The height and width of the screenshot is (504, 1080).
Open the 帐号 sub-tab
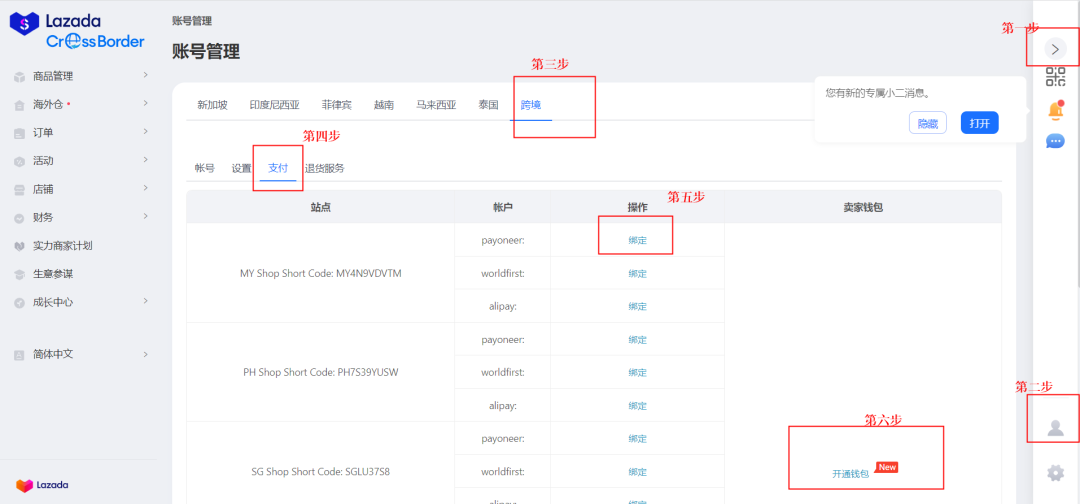pyautogui.click(x=205, y=168)
